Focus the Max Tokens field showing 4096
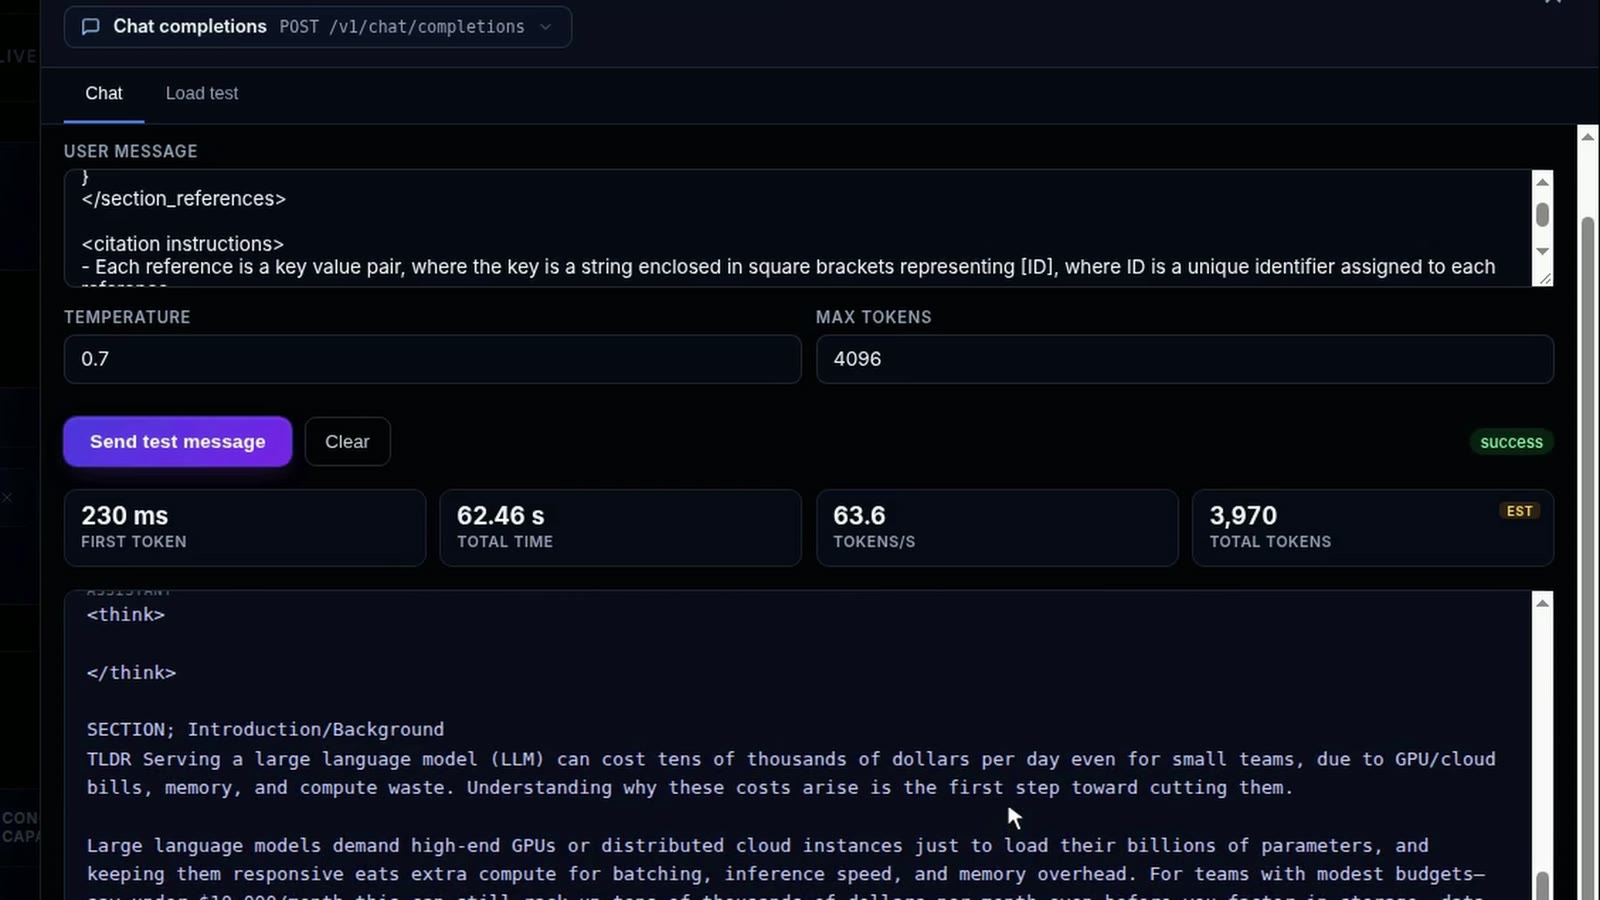1600x900 pixels. pos(1184,359)
